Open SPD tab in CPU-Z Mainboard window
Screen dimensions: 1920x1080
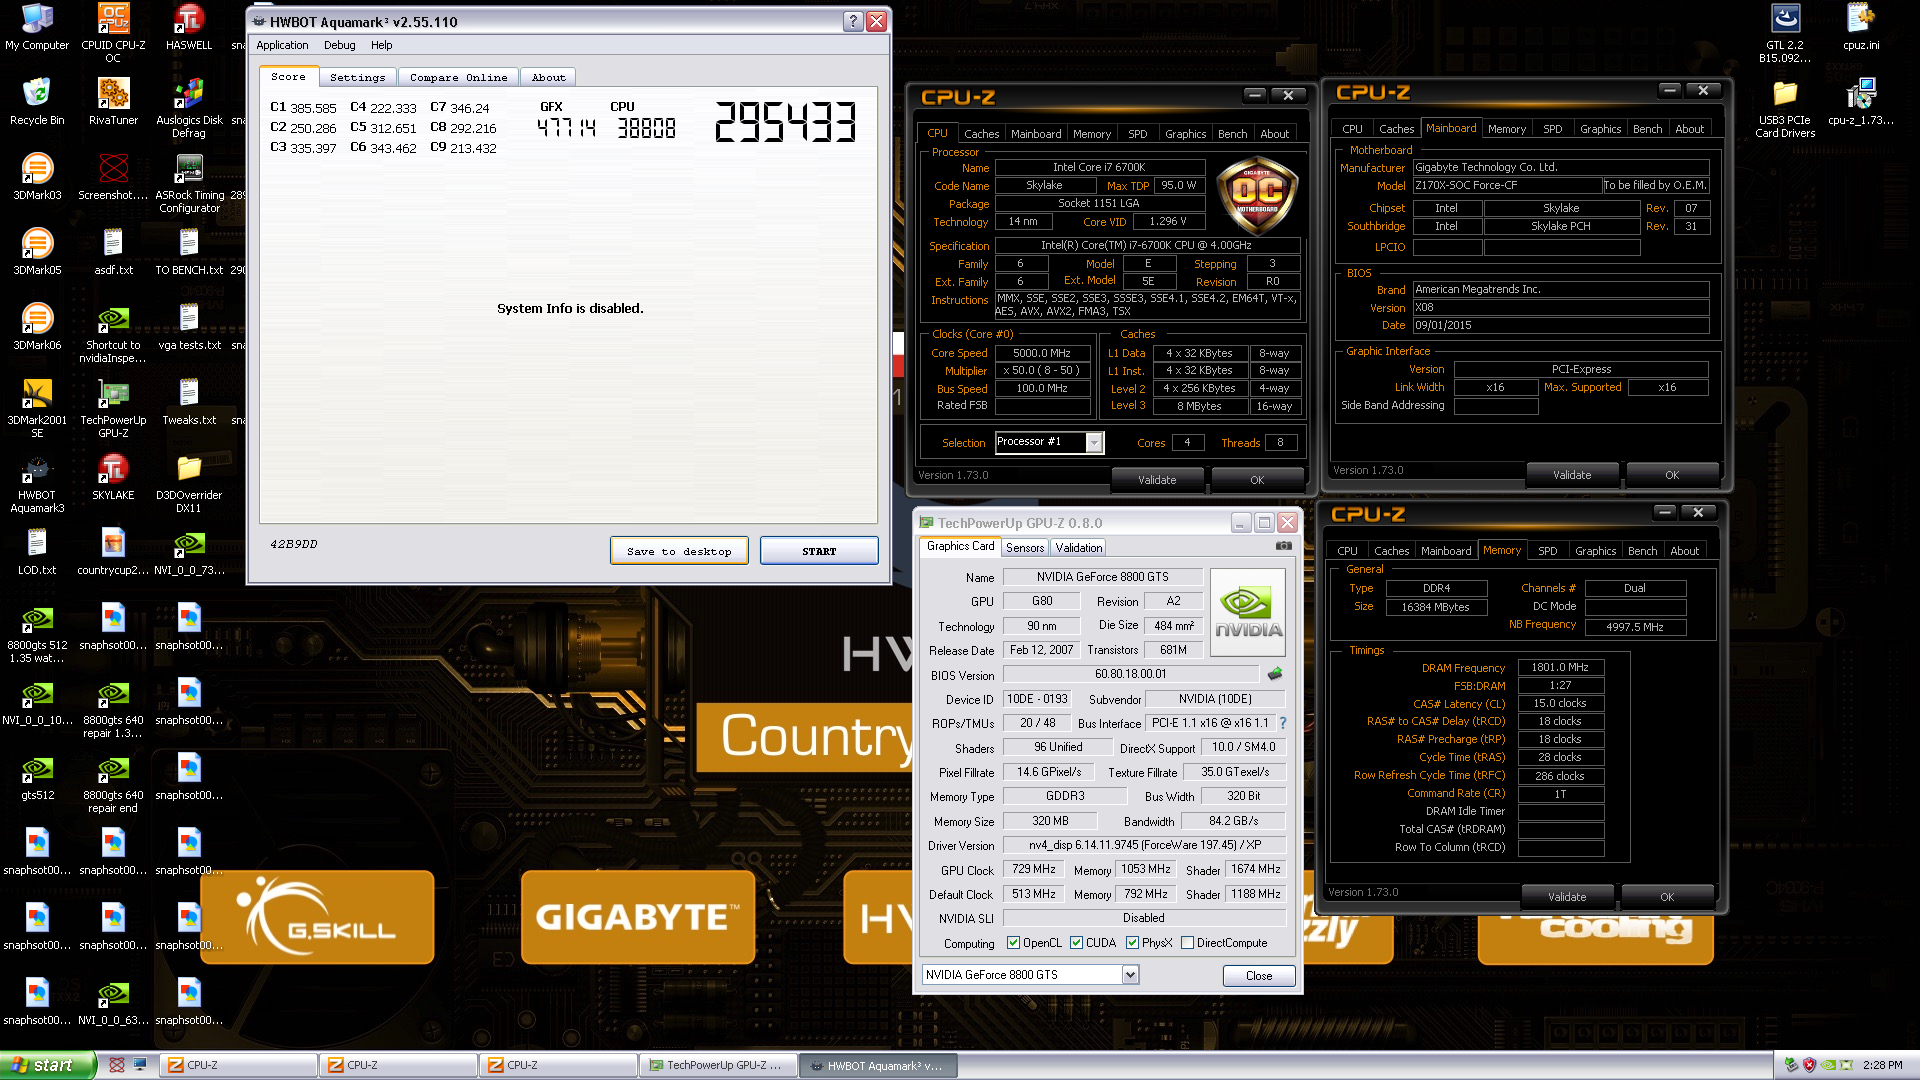tap(1552, 129)
